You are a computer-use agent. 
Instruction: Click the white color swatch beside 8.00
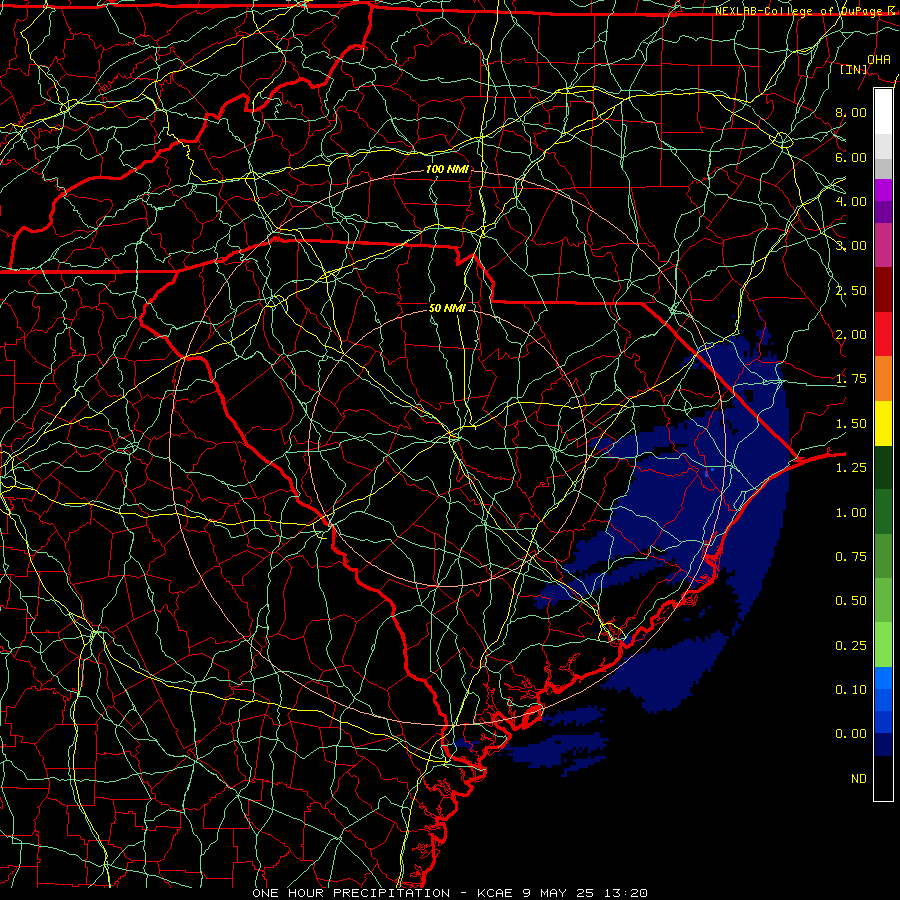[x=883, y=112]
